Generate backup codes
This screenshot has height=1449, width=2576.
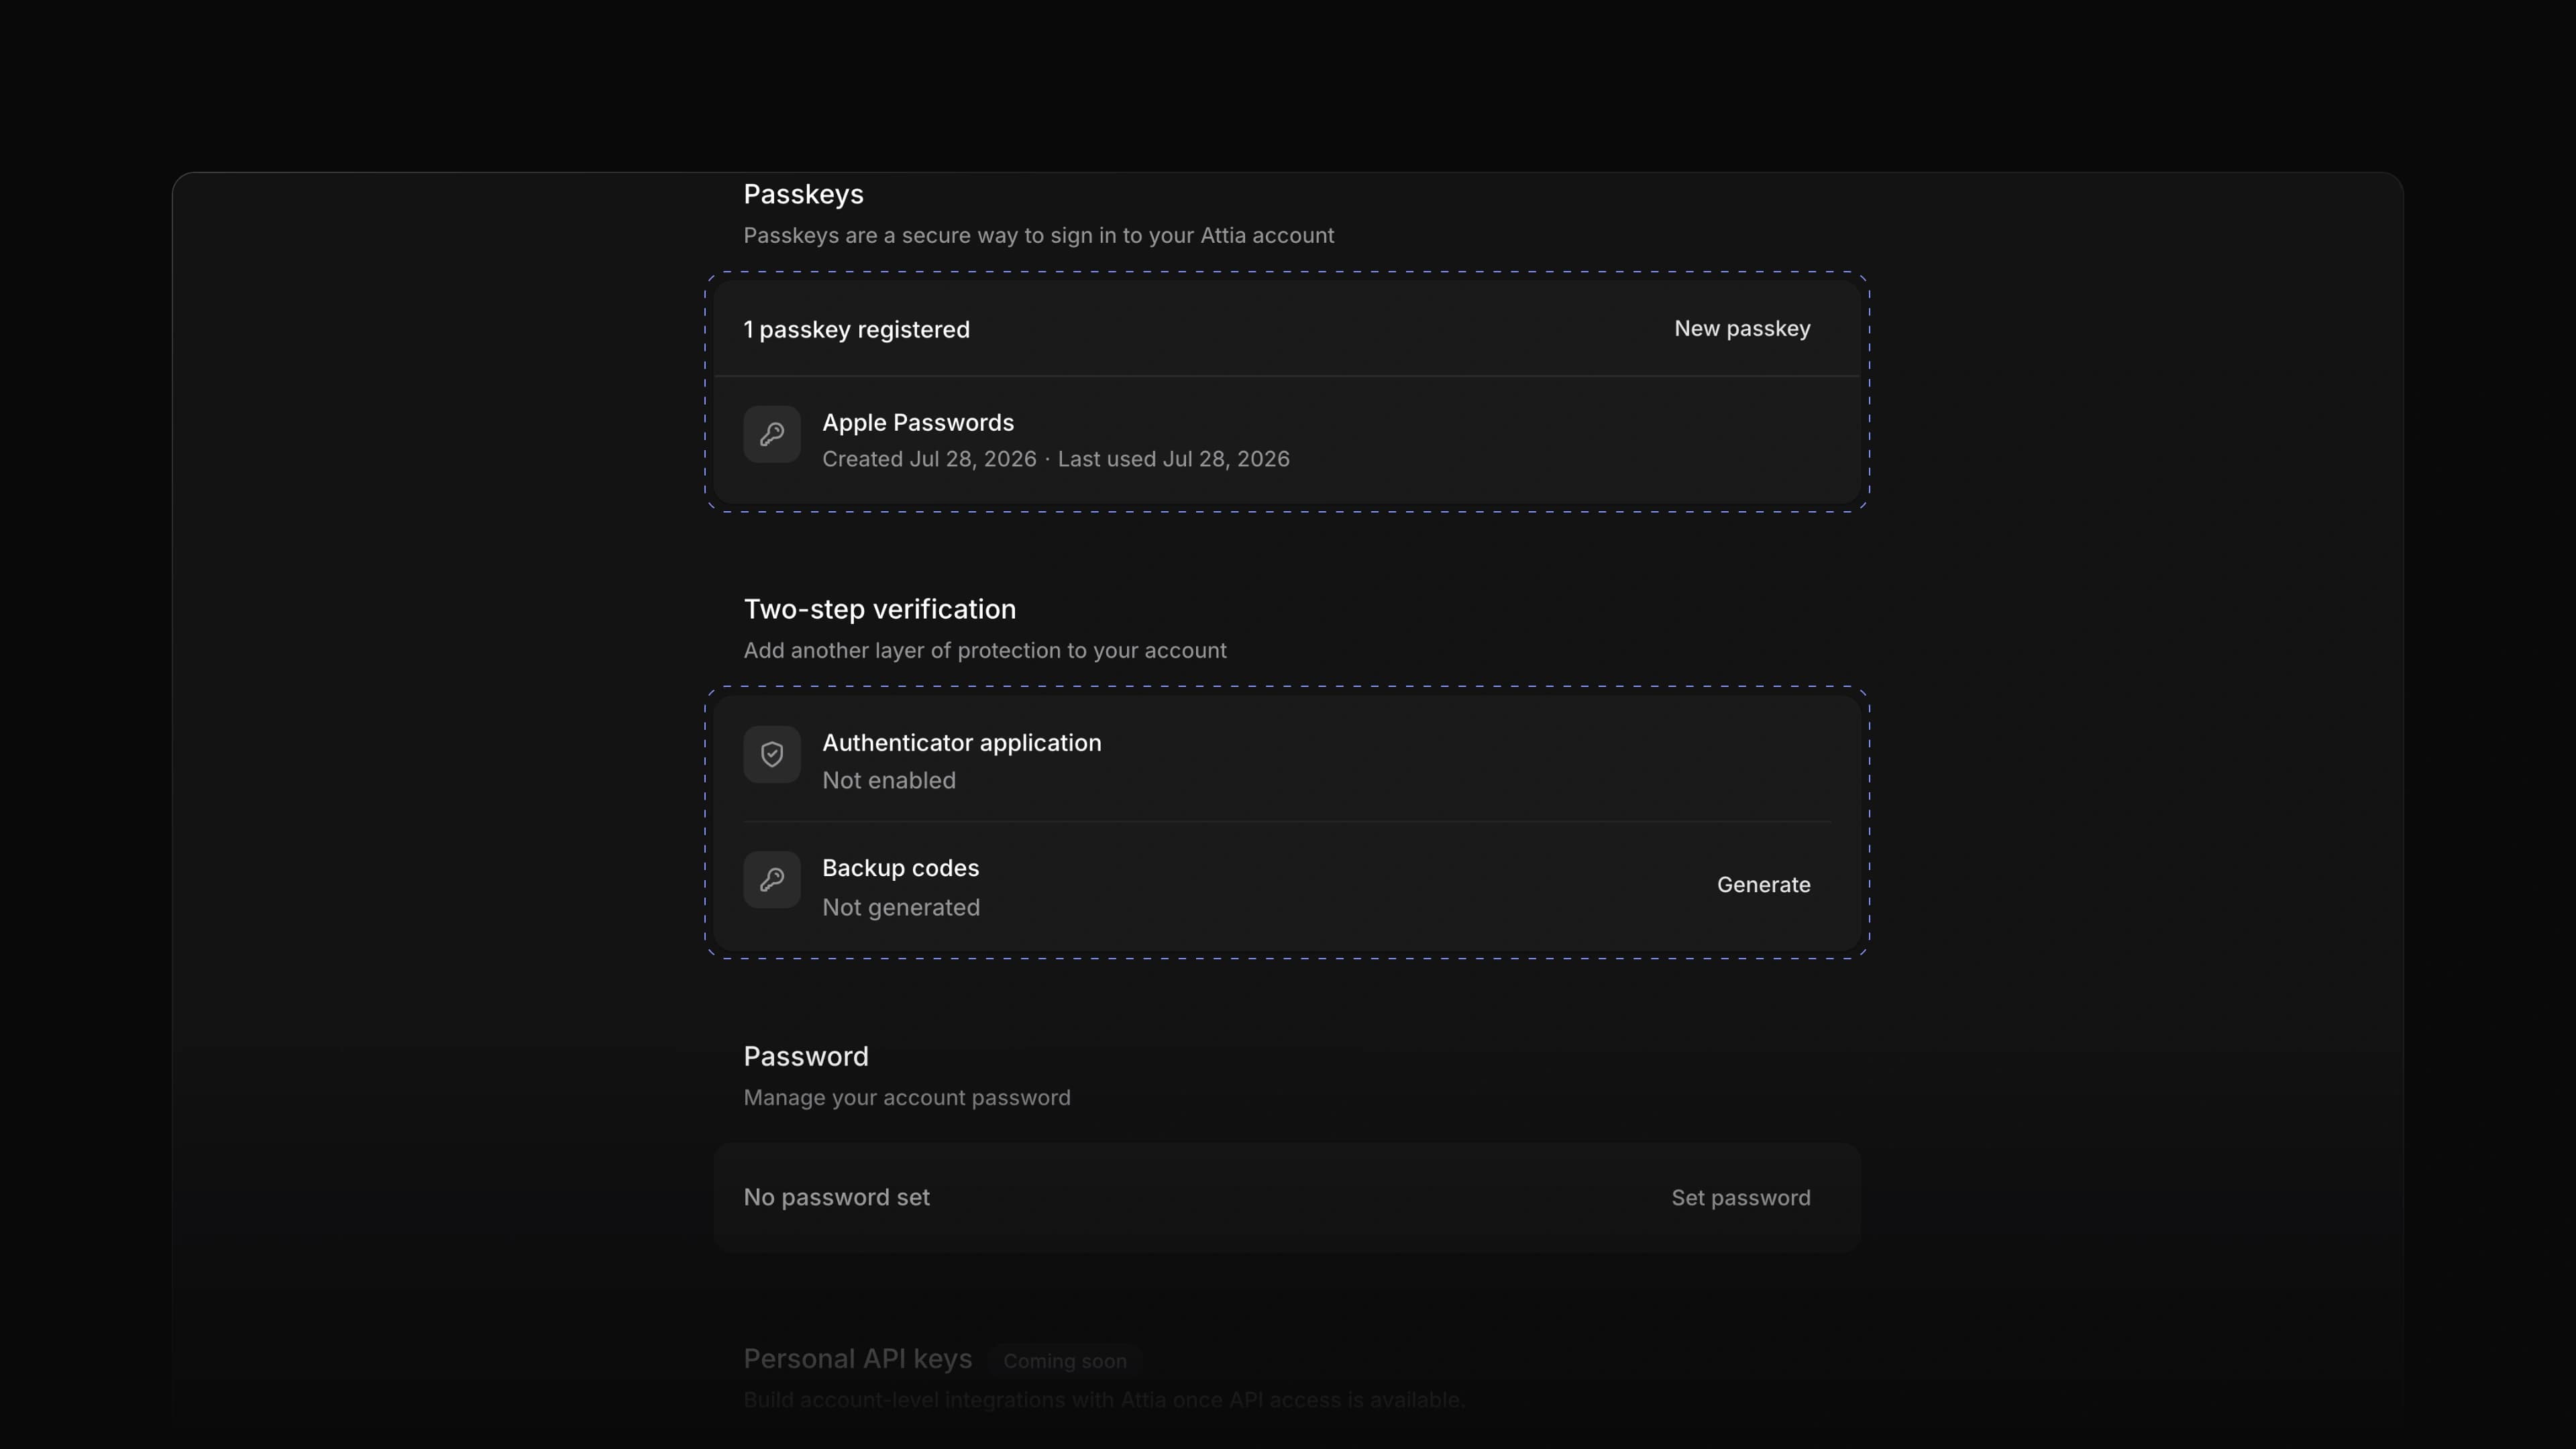(x=1763, y=885)
